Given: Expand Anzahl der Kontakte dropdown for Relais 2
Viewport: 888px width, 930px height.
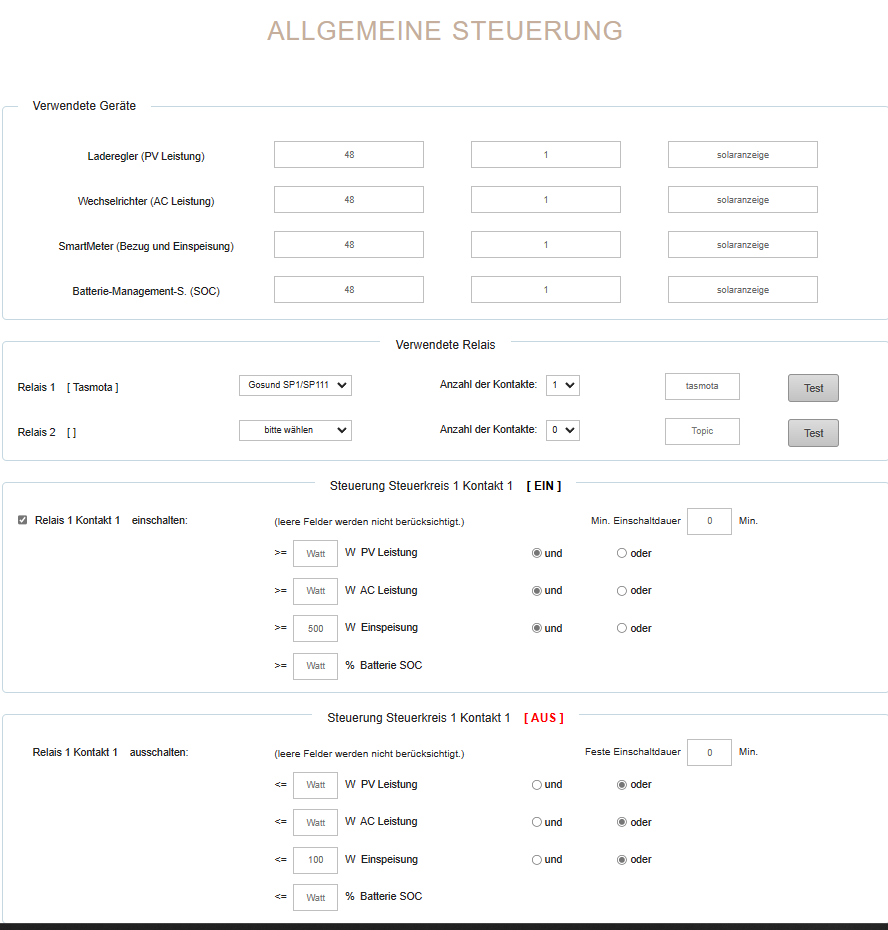Looking at the screenshot, I should pyautogui.click(x=564, y=430).
